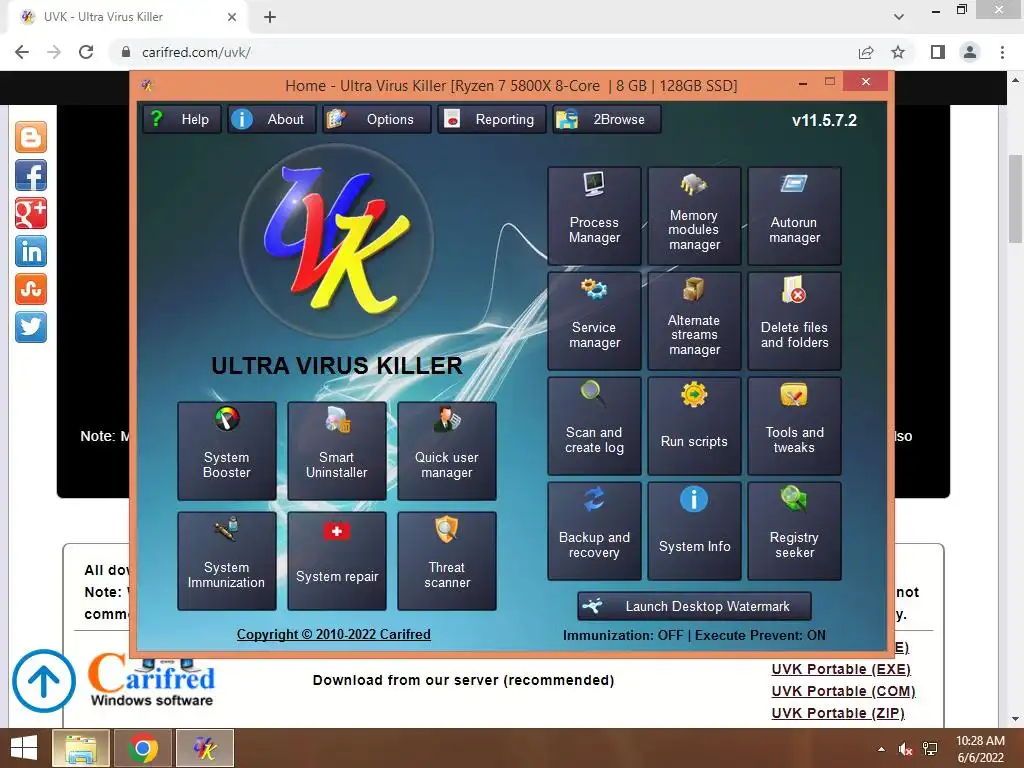Select the UVK - Ultra Virus Killer tab
1024x768 pixels.
point(128,17)
